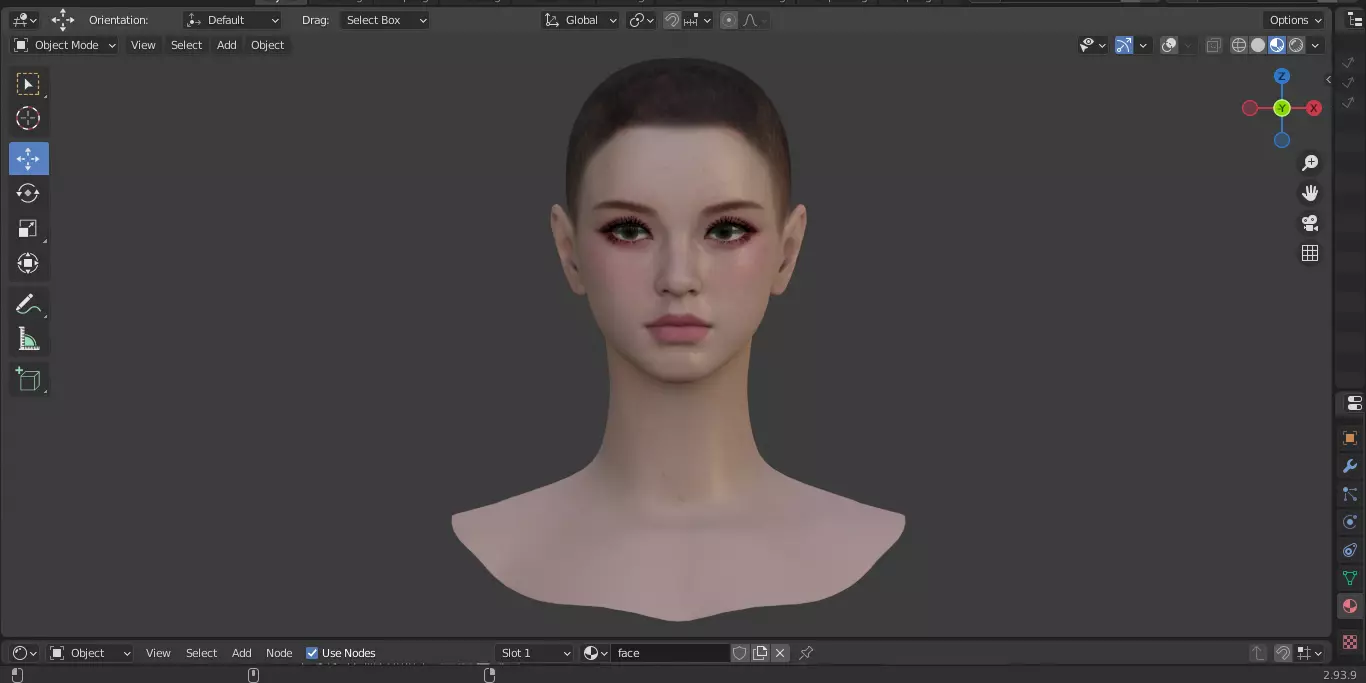Open the Modifier properties wrench tab

[1350, 466]
